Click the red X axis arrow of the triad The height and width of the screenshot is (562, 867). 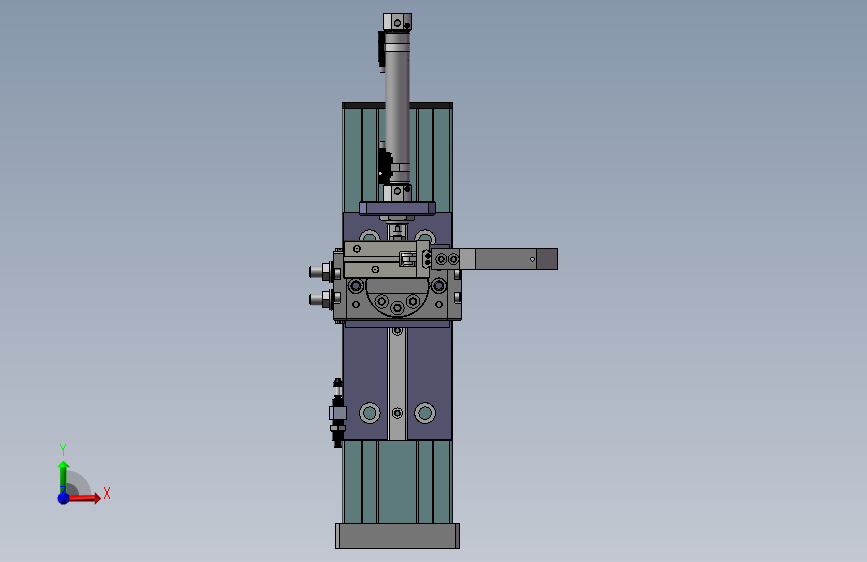point(84,498)
